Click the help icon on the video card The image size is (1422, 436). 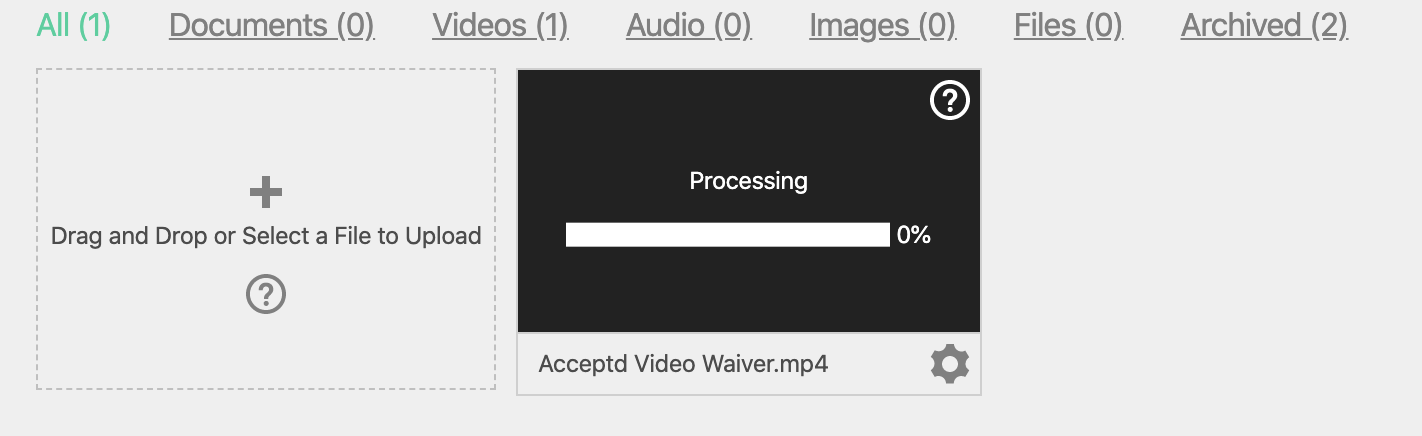click(950, 101)
